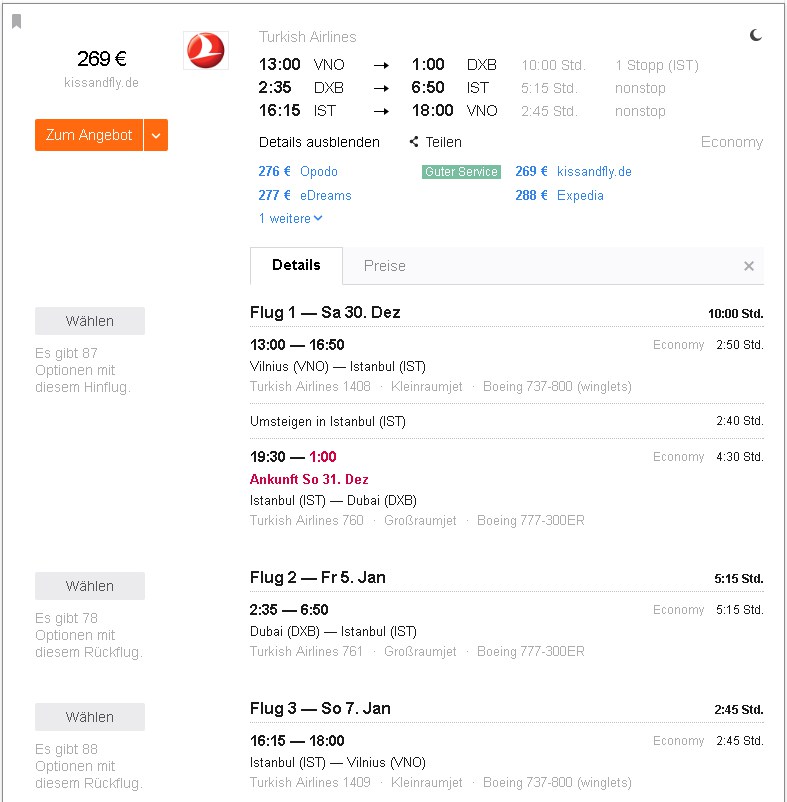Click the Flug 1 — Sa 30. Dez heading

tap(325, 312)
